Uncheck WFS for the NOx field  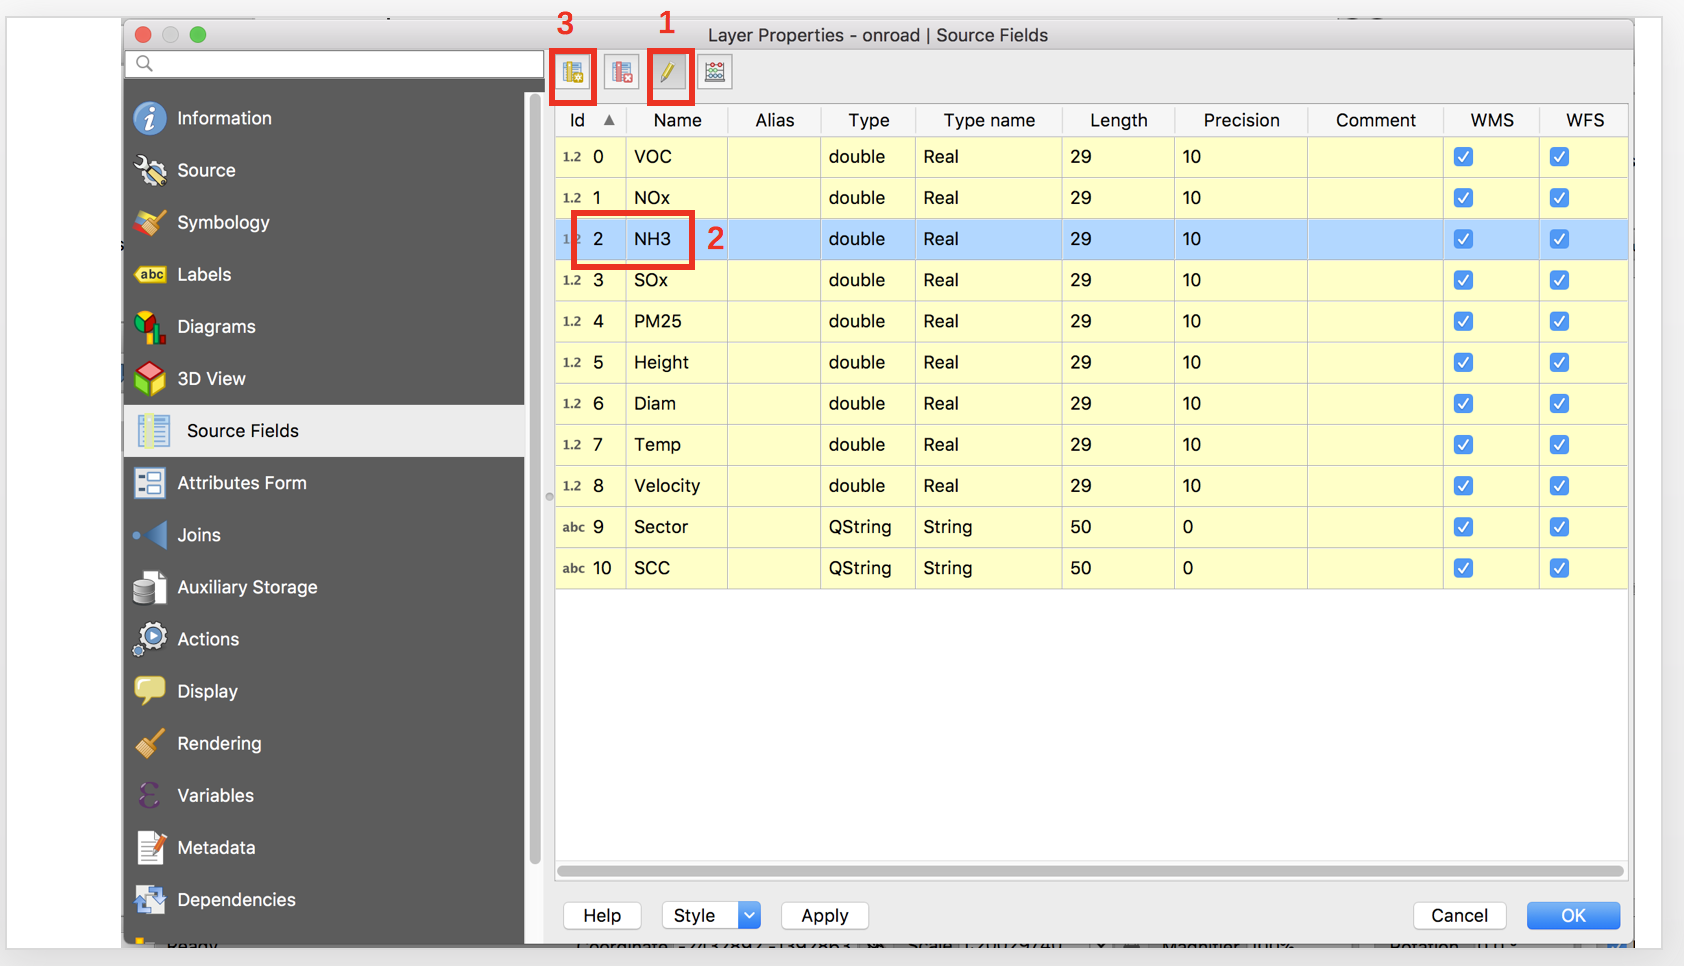(1559, 198)
